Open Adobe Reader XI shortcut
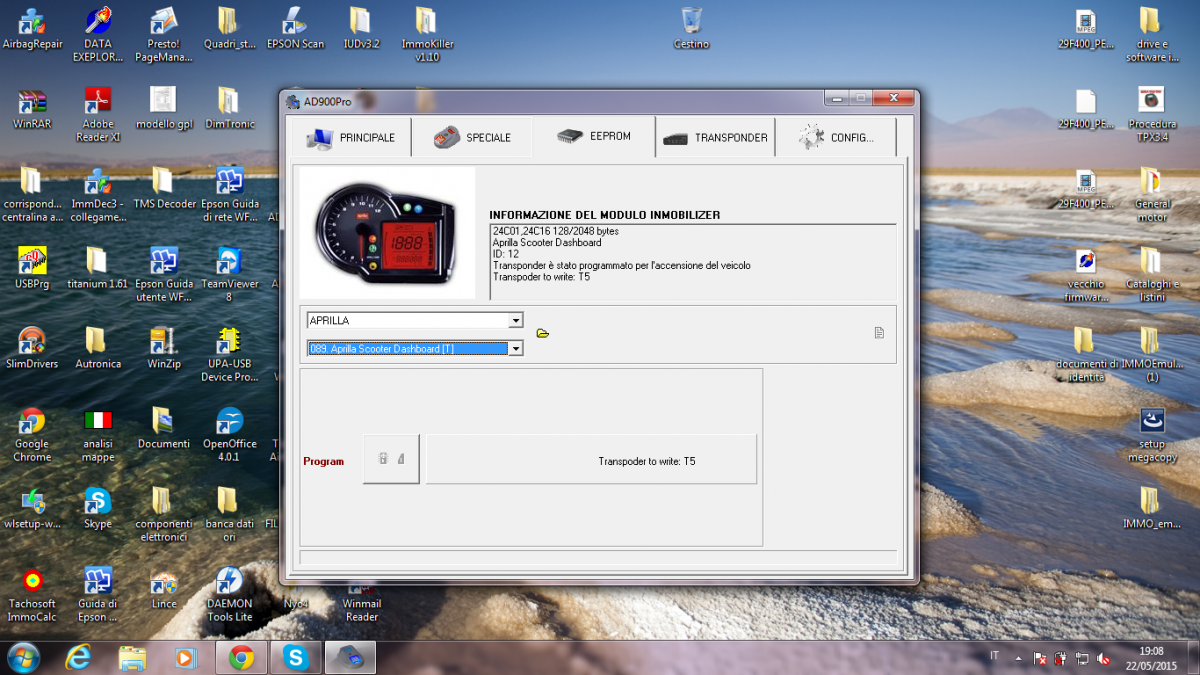 pos(98,114)
